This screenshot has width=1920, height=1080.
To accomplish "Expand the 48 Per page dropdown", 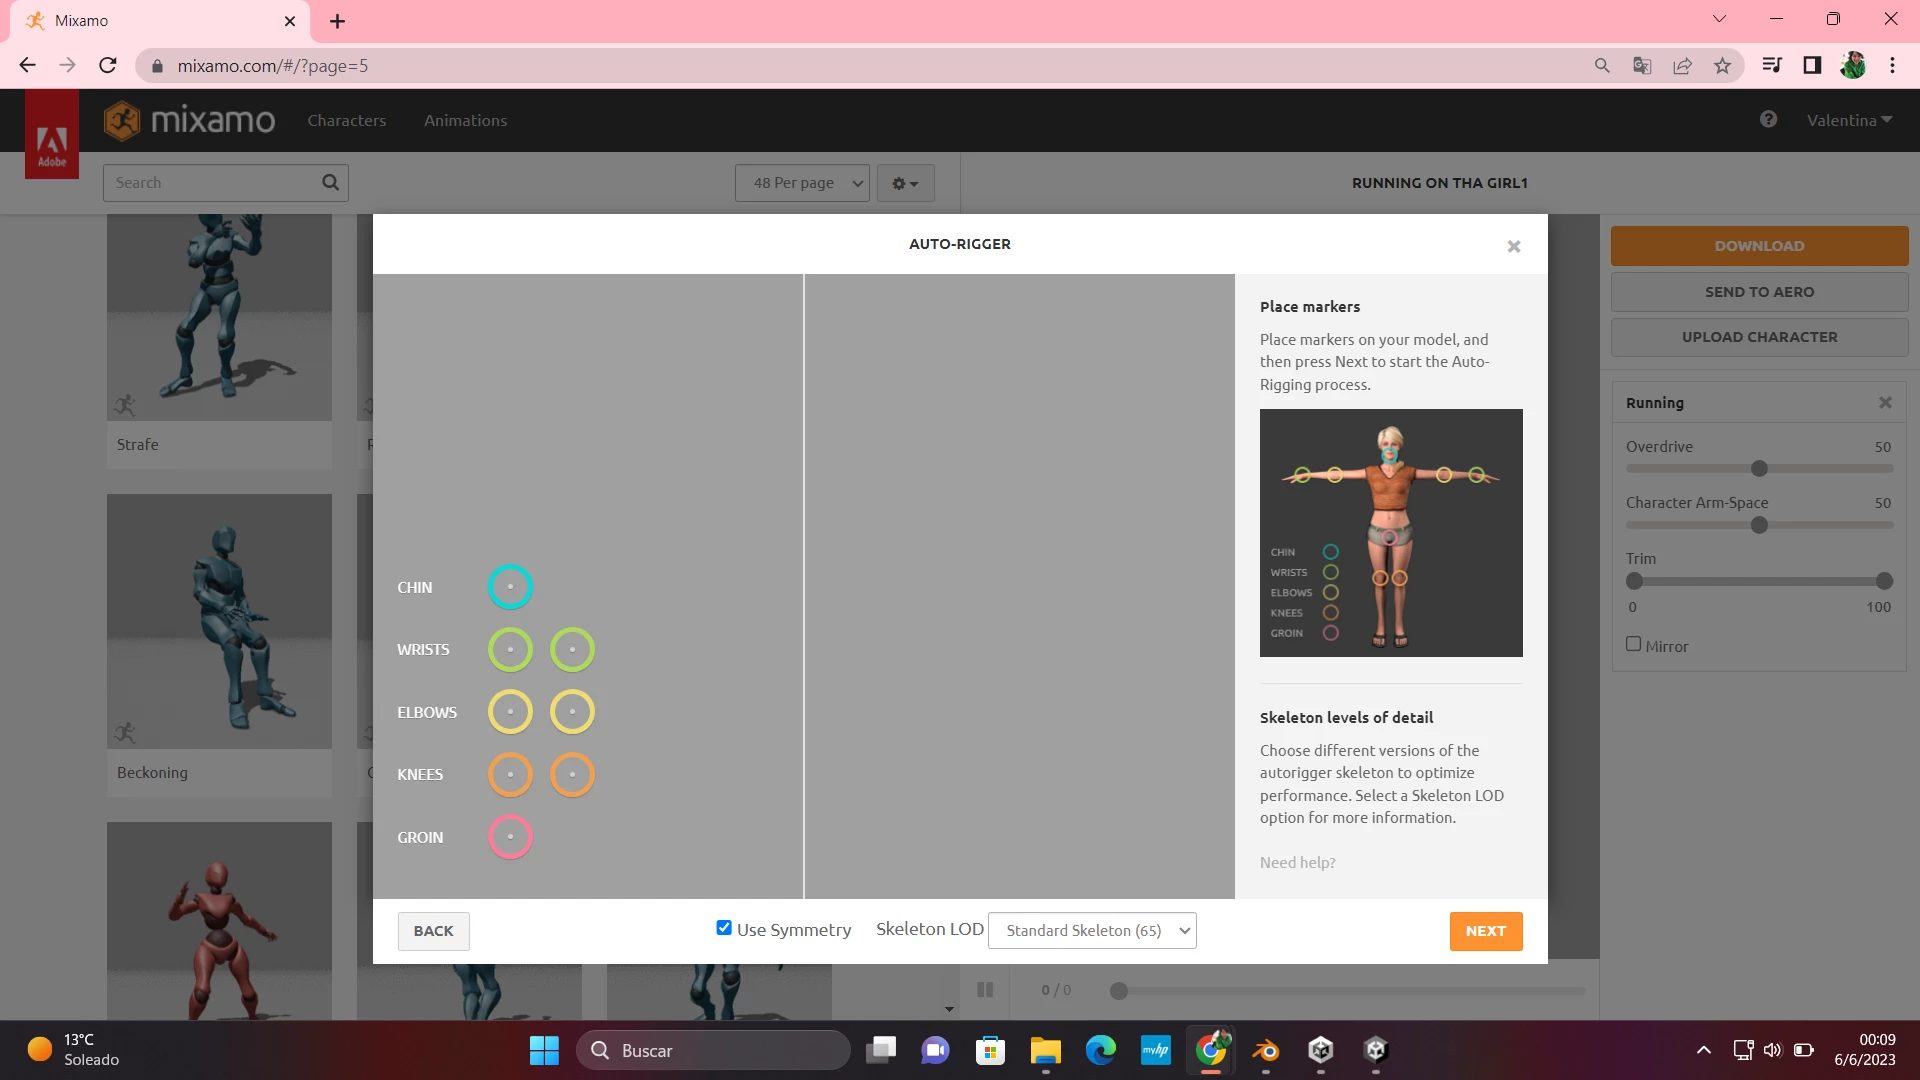I will (802, 183).
